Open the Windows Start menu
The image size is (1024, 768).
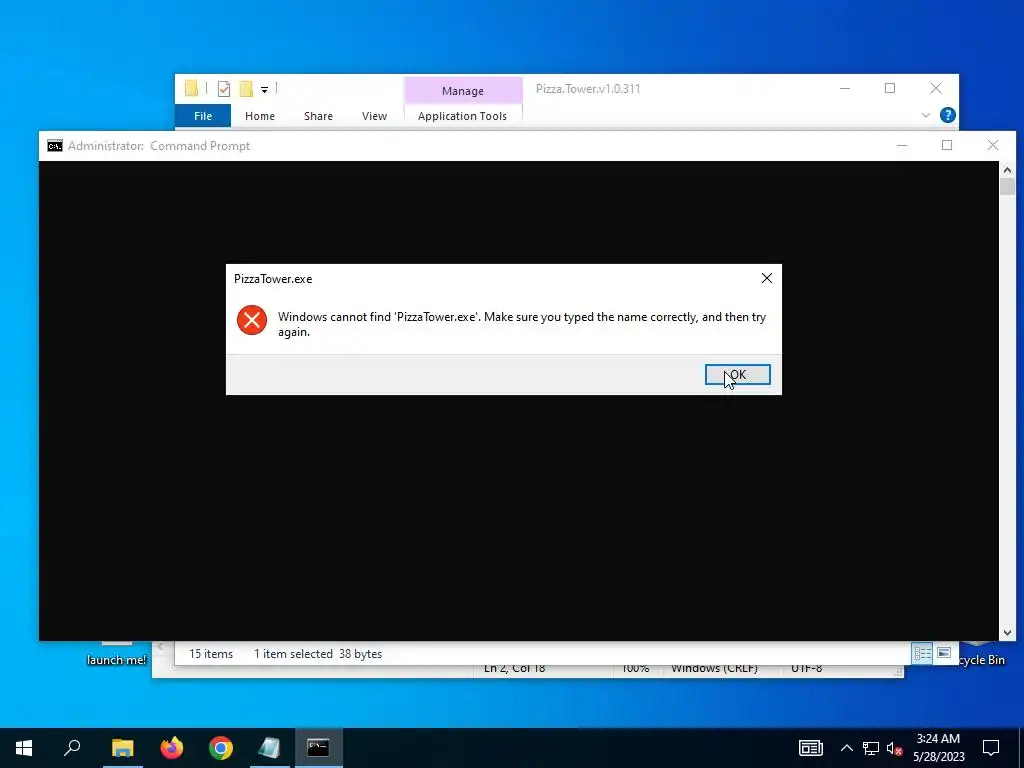(24, 748)
